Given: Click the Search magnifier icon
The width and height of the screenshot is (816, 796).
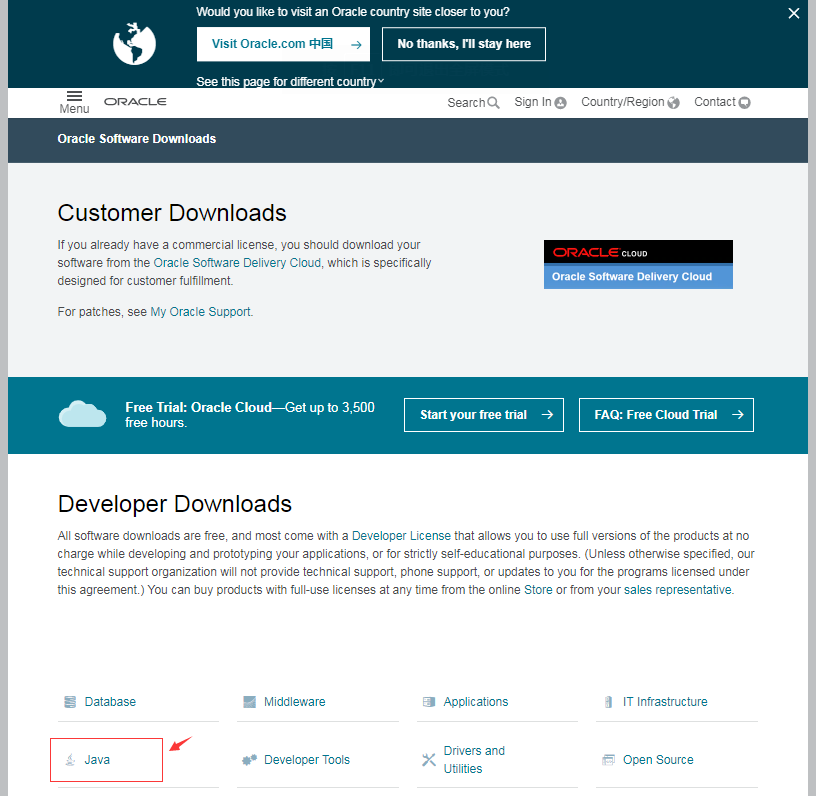Looking at the screenshot, I should [493, 102].
